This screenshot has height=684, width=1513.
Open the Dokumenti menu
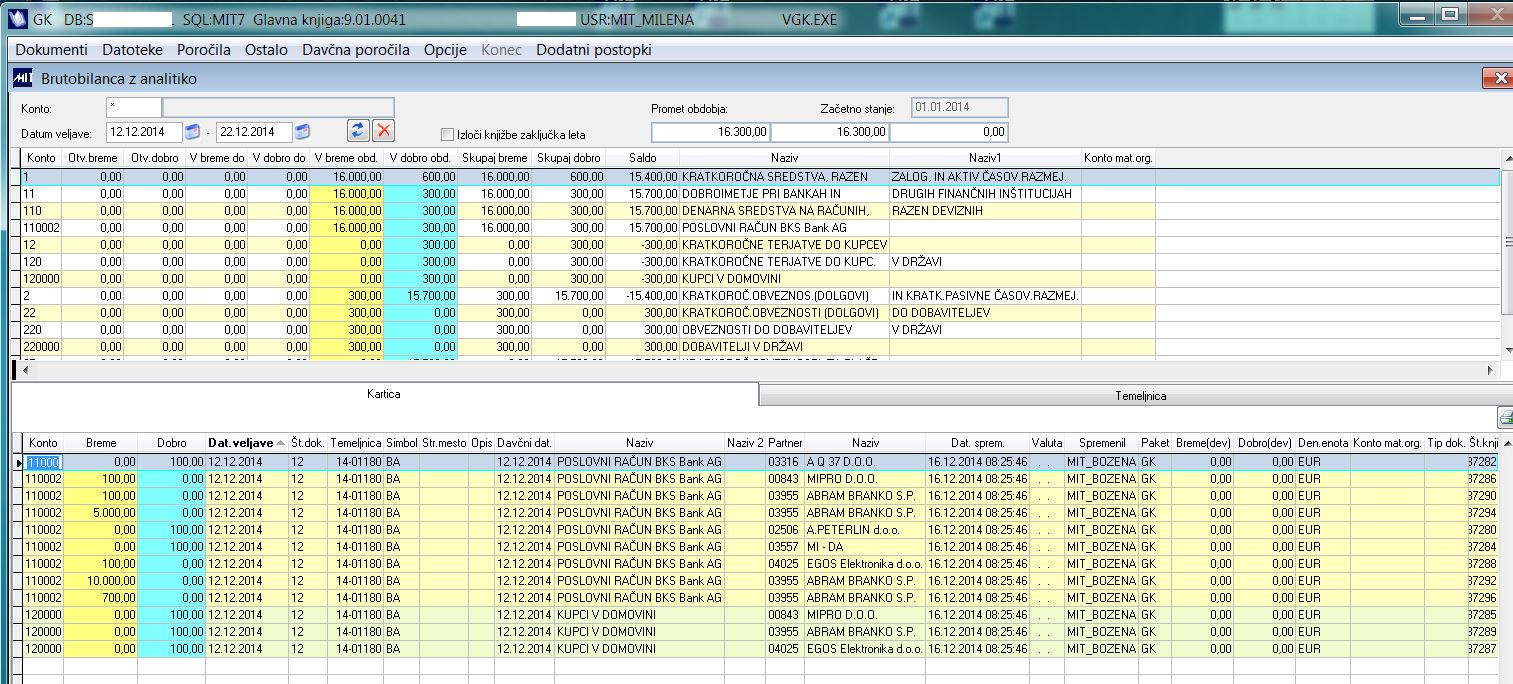pyautogui.click(x=52, y=50)
